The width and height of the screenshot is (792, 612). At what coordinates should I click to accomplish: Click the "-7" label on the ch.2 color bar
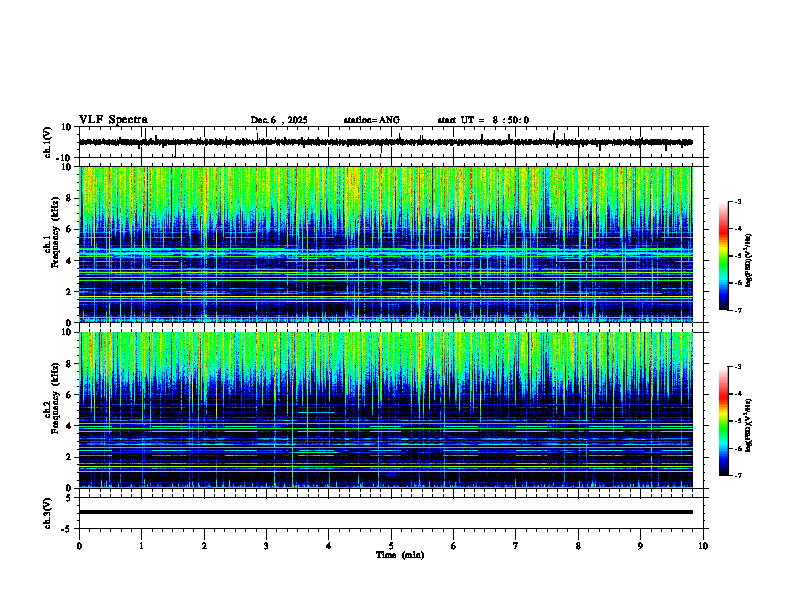(x=737, y=475)
